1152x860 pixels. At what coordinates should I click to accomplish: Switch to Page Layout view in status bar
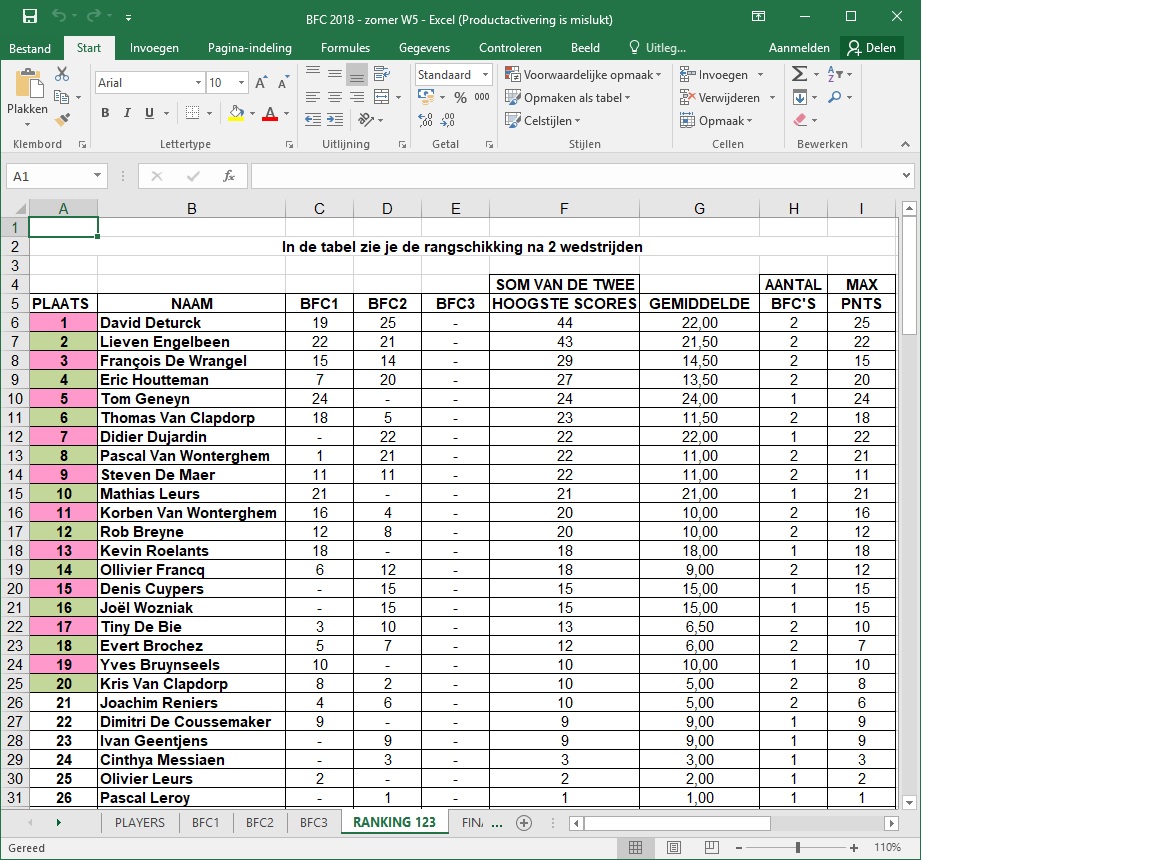(674, 848)
